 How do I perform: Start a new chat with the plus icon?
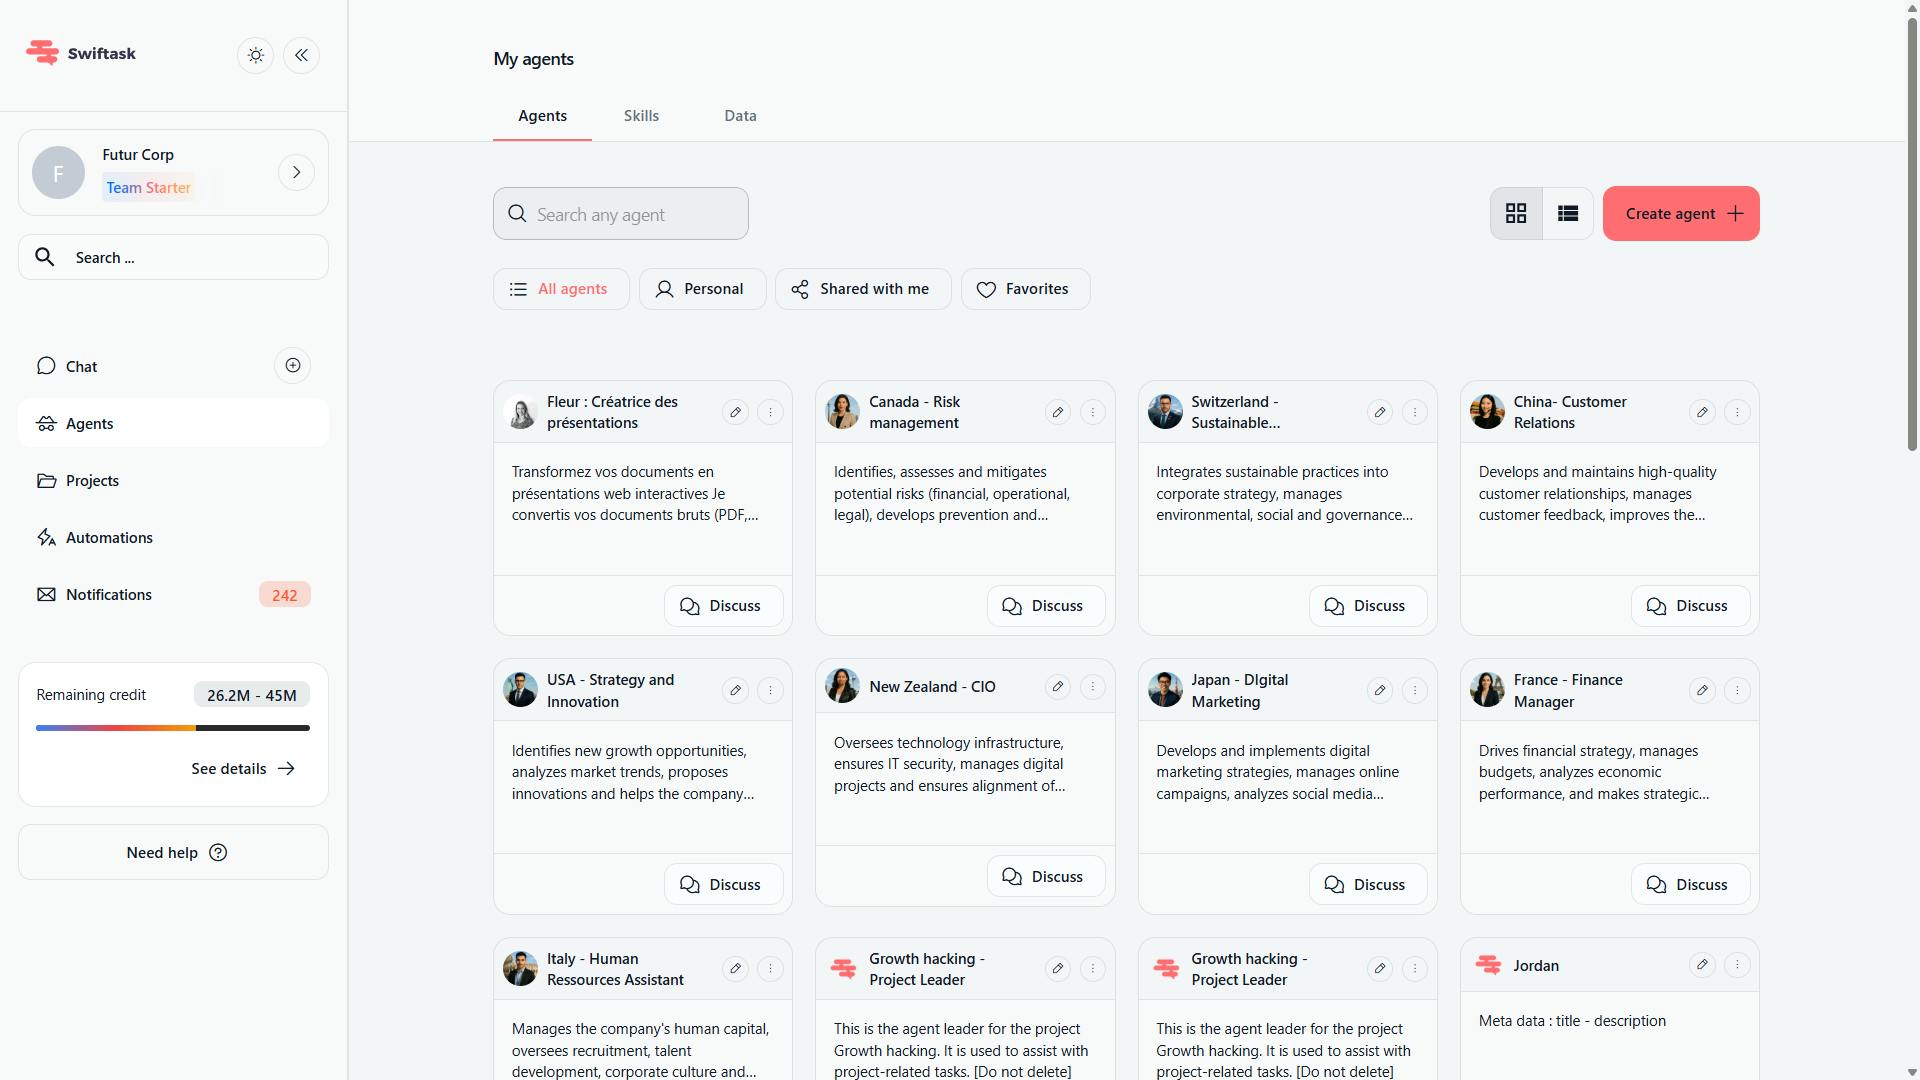[x=292, y=365]
